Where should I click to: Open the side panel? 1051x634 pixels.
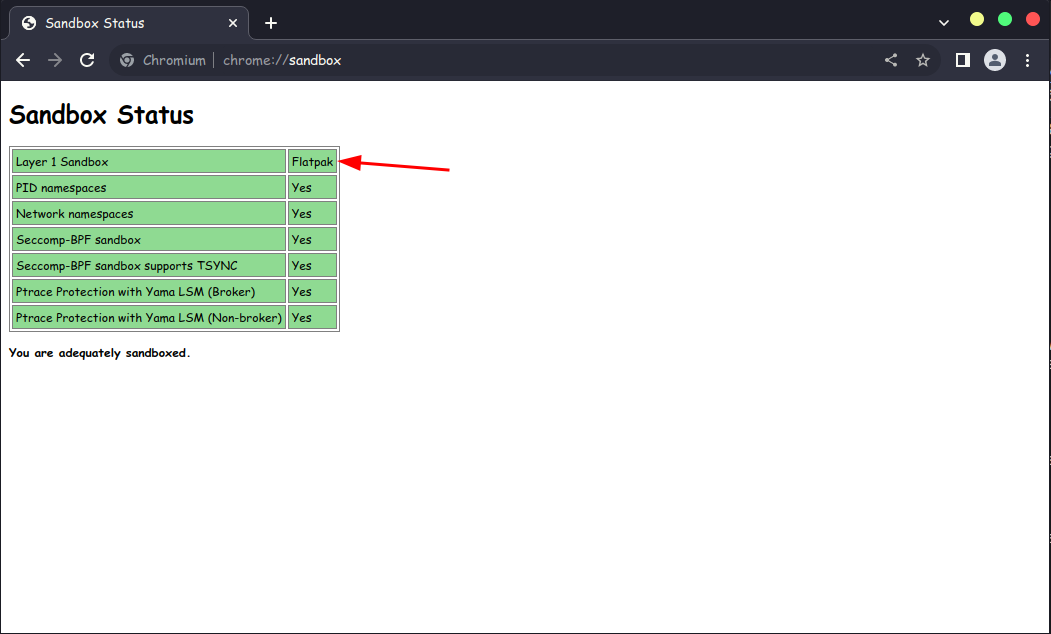click(963, 60)
